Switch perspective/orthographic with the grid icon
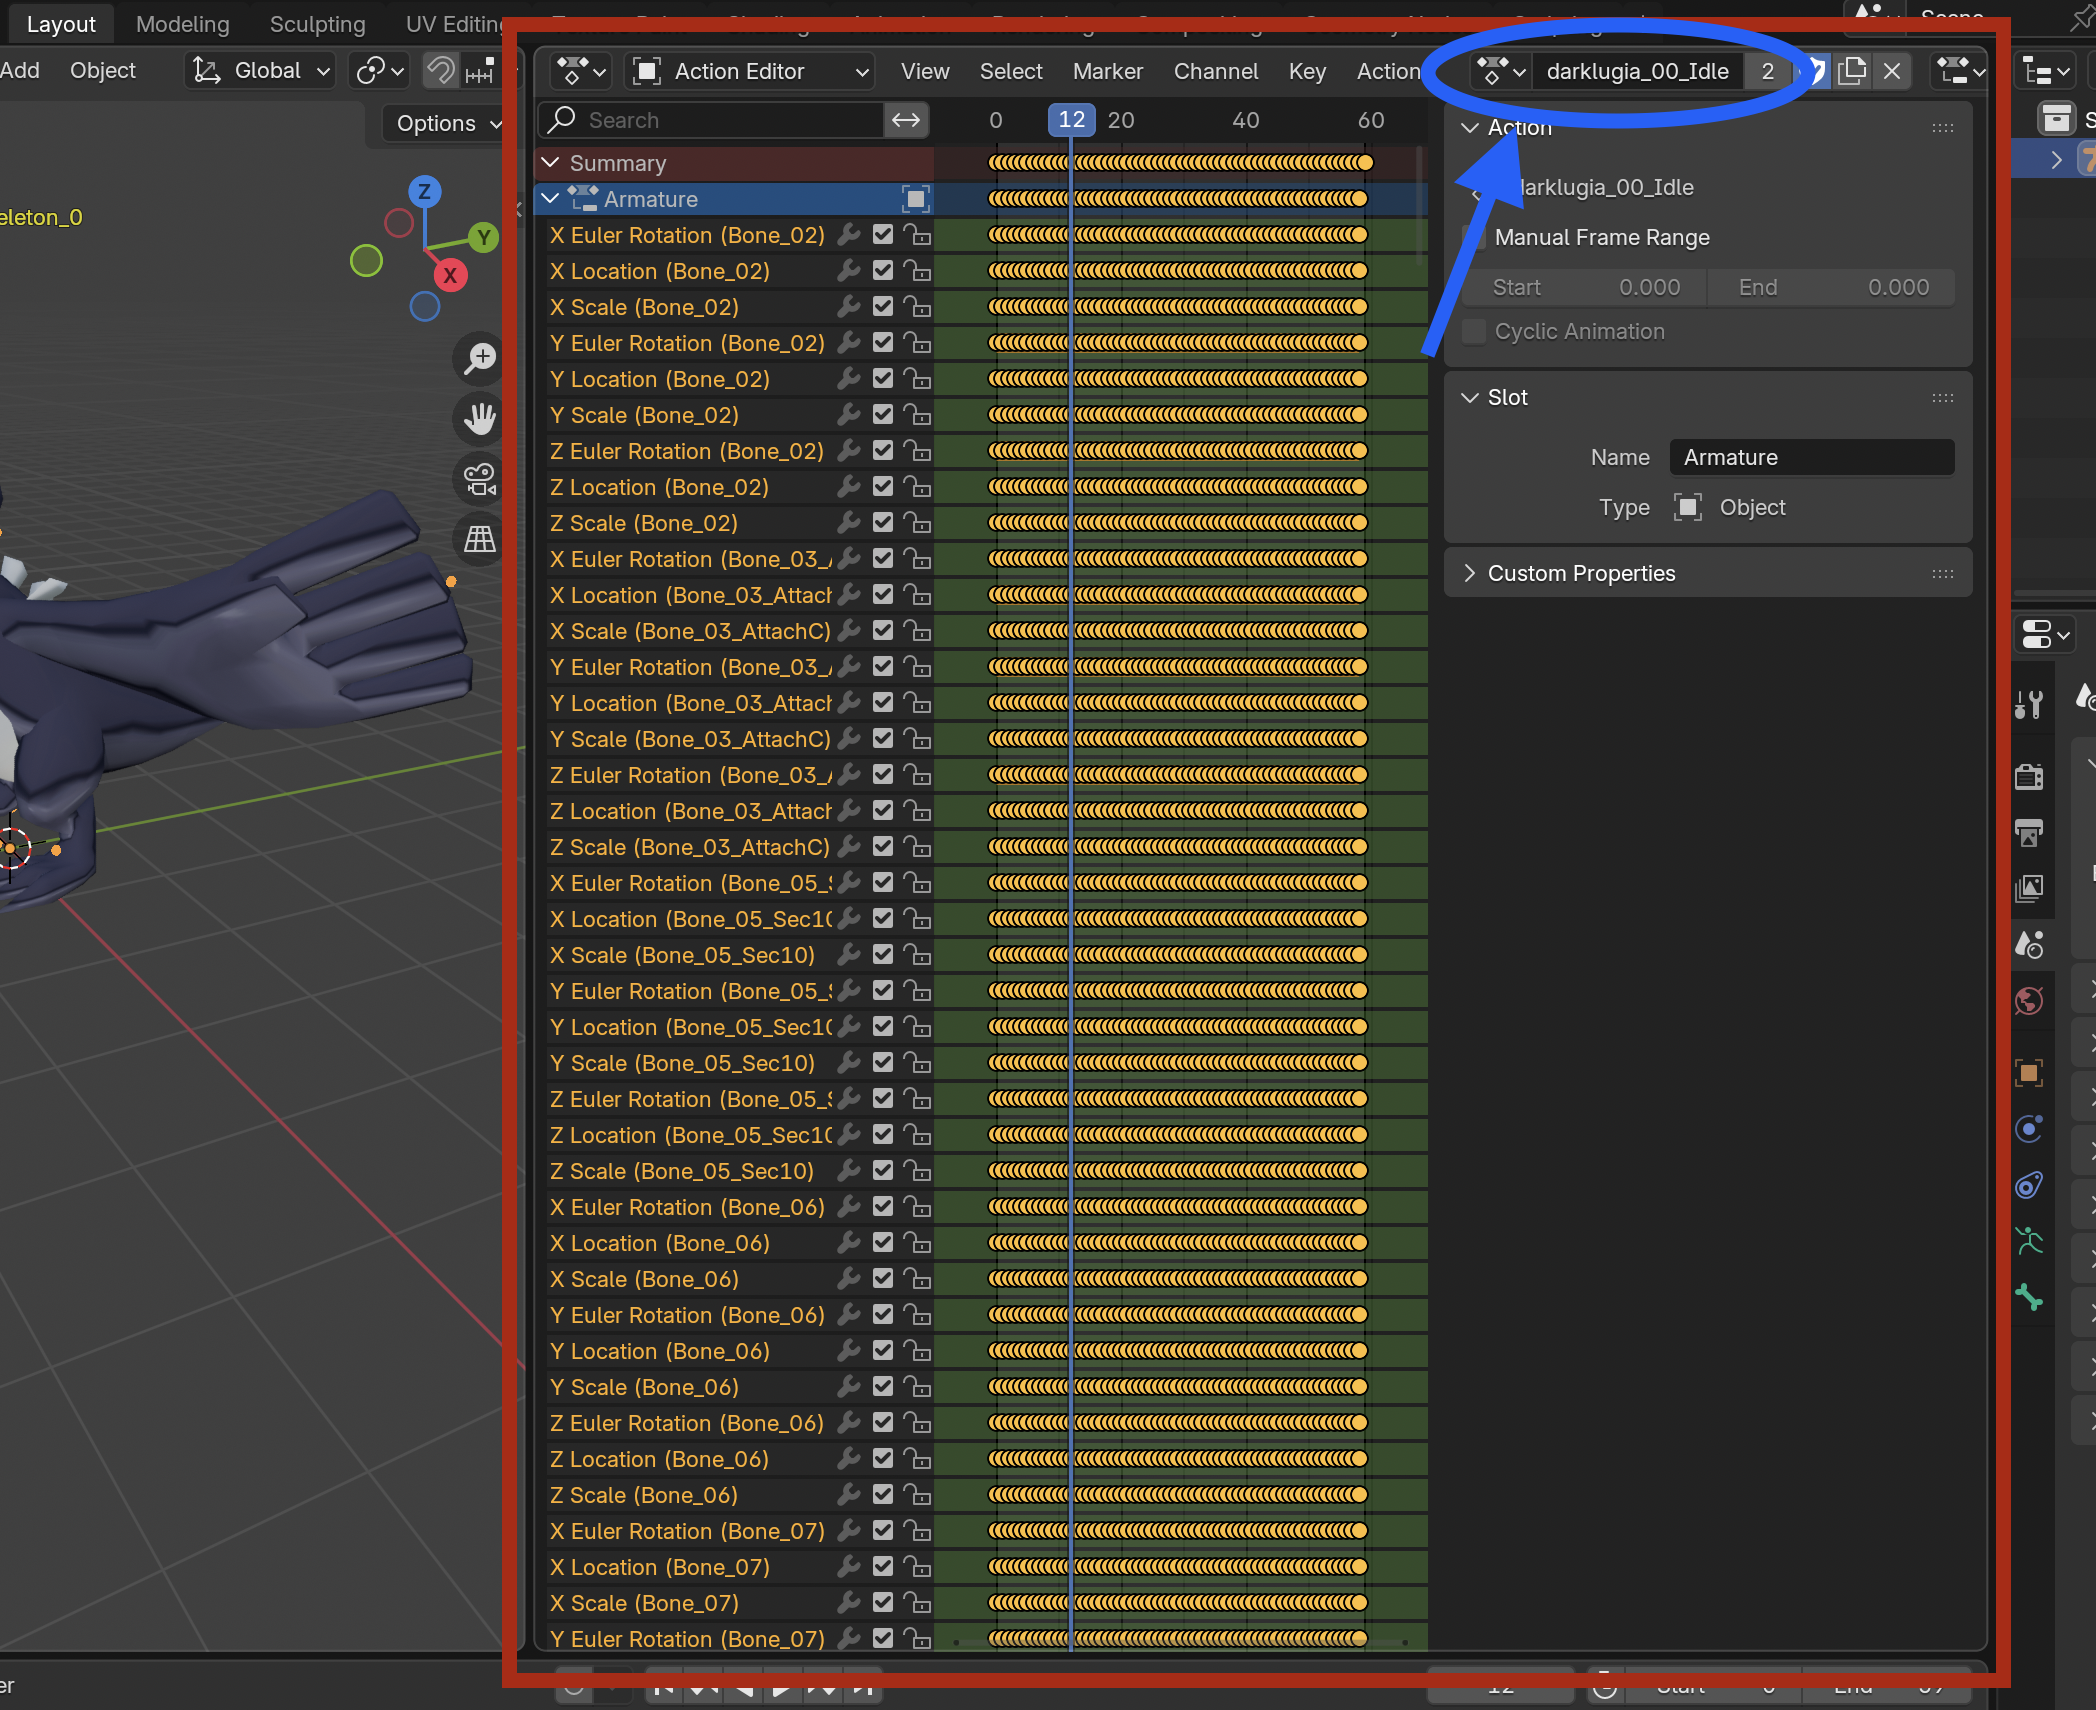Image resolution: width=2096 pixels, height=1710 pixels. click(481, 539)
